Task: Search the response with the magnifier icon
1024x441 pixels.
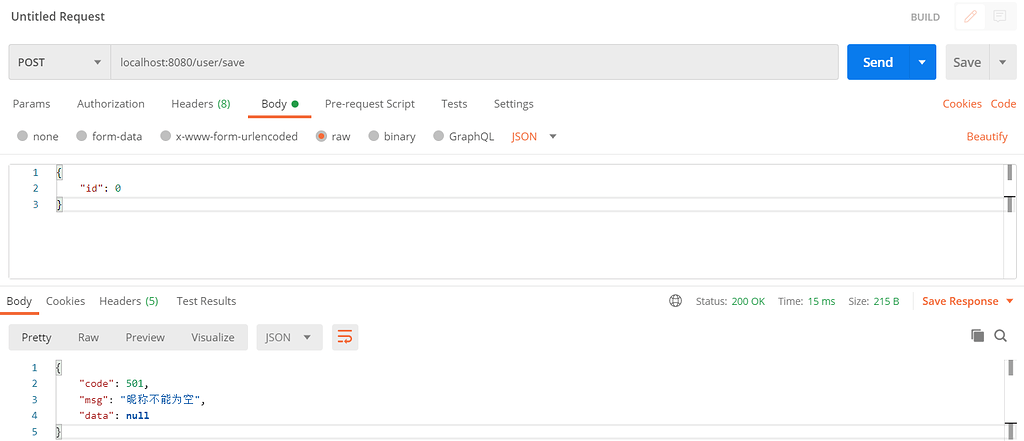Action: (1001, 337)
